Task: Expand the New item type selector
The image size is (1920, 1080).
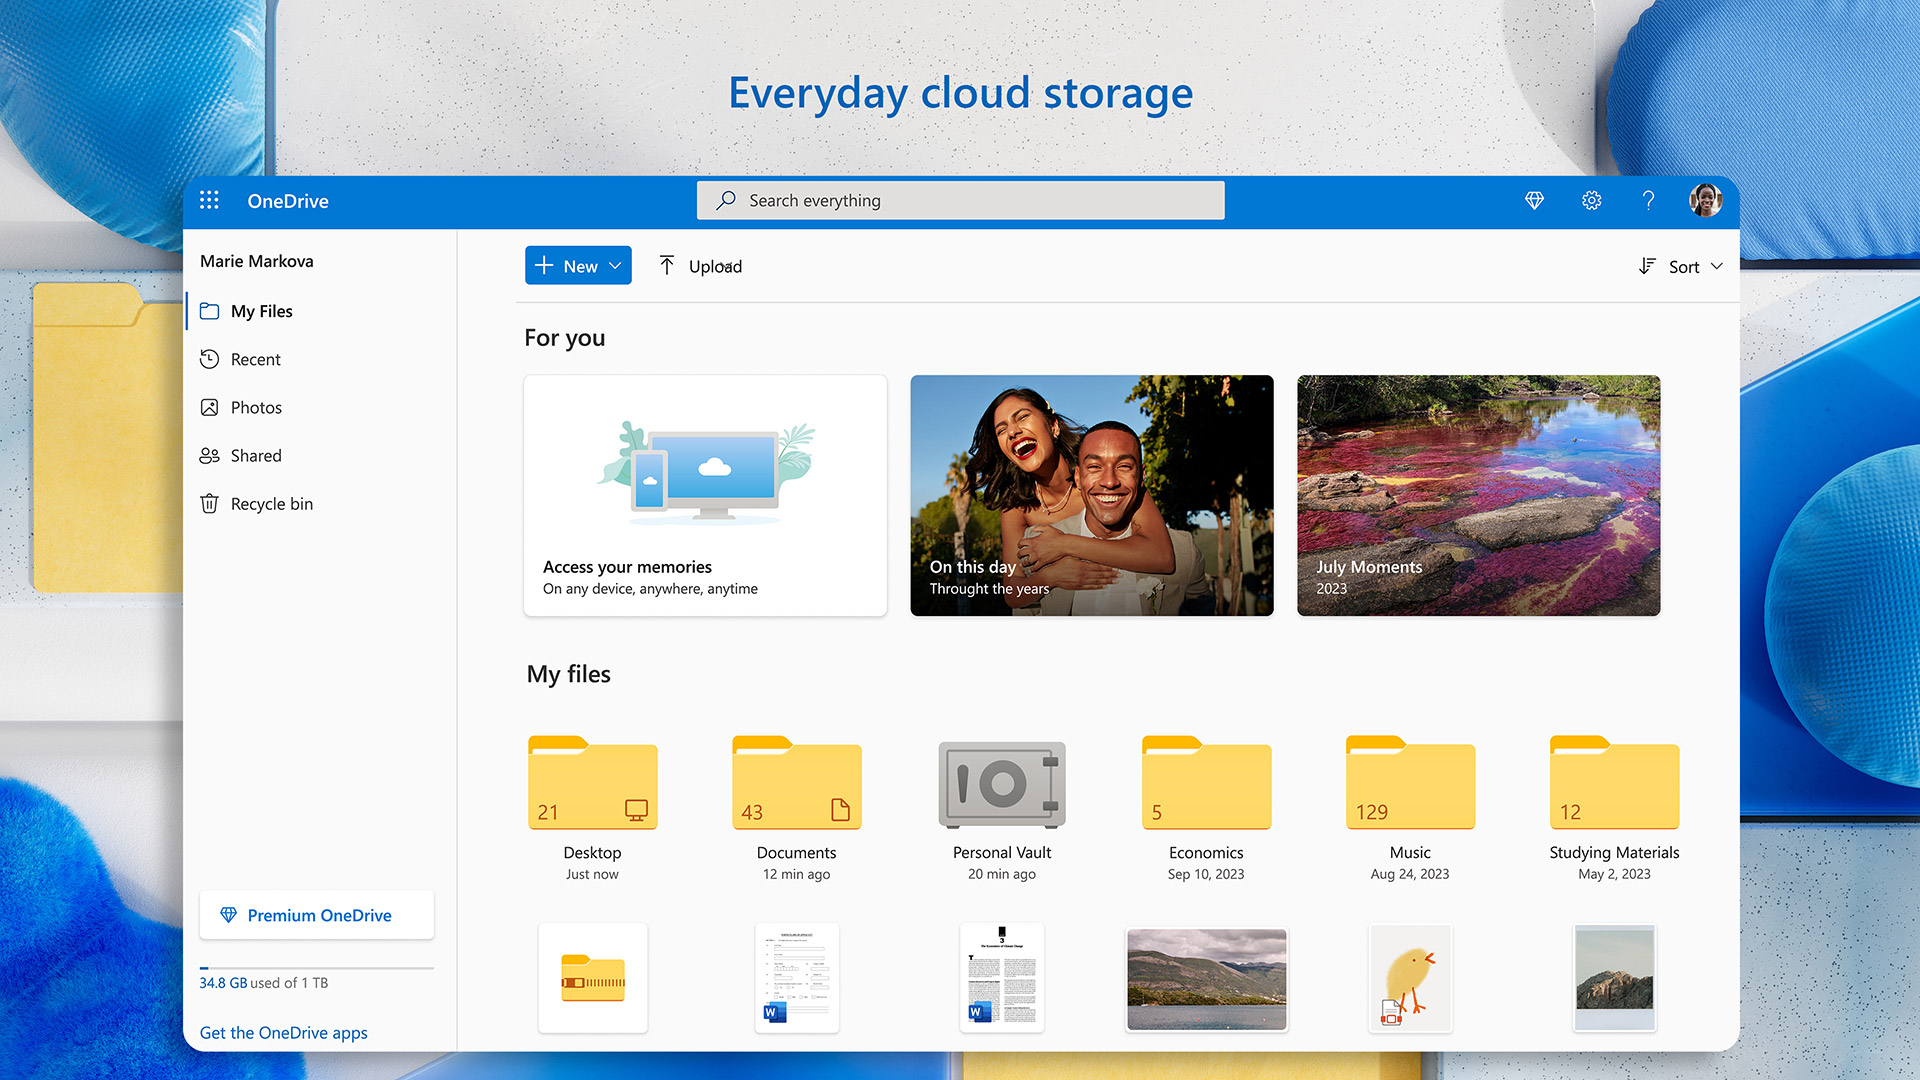Action: click(x=616, y=265)
